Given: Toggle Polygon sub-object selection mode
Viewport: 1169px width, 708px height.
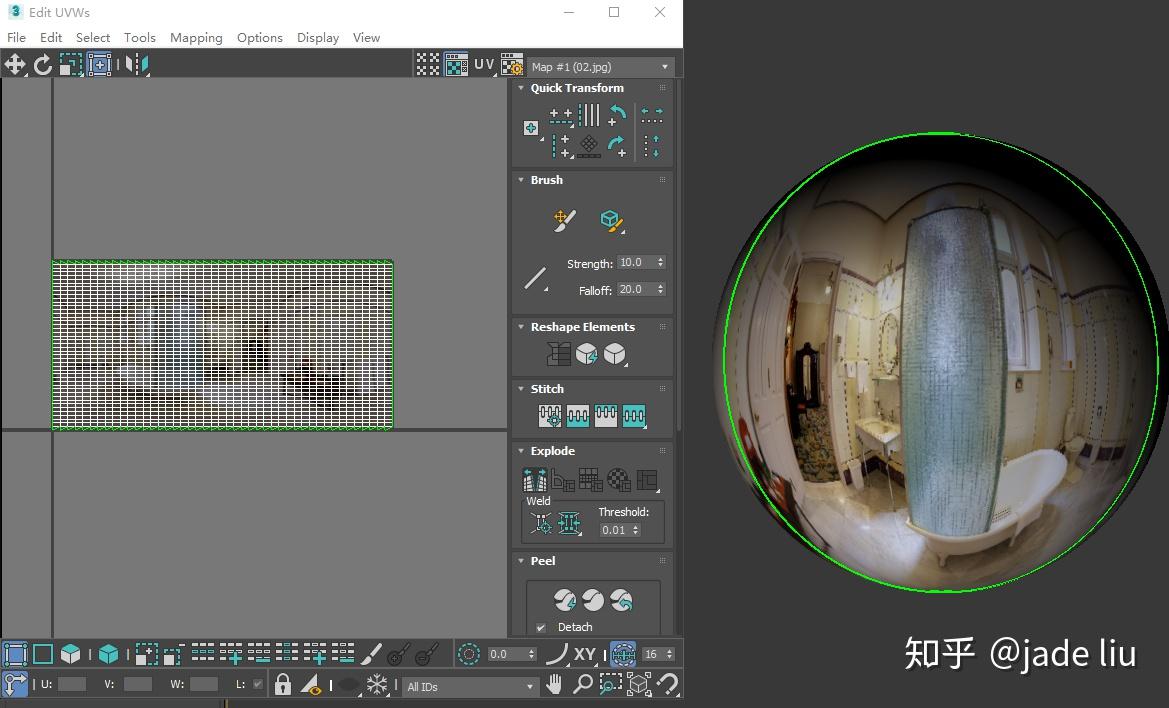Looking at the screenshot, I should [70, 654].
